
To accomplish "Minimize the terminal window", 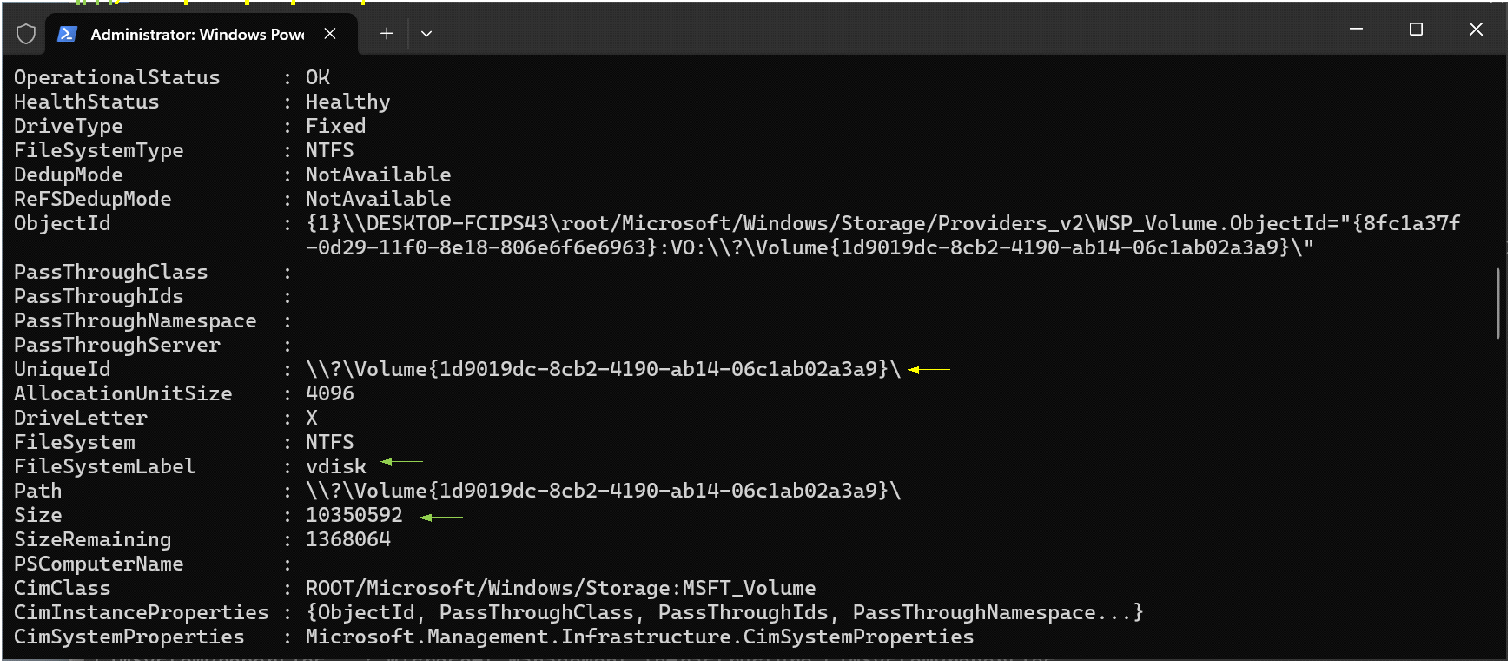I will (x=1355, y=30).
